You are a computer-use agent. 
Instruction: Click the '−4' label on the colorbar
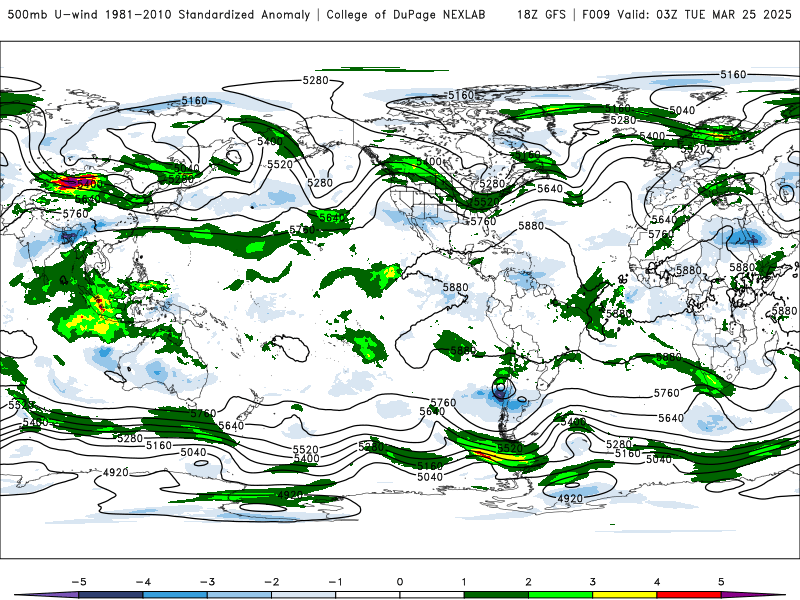tap(142, 582)
